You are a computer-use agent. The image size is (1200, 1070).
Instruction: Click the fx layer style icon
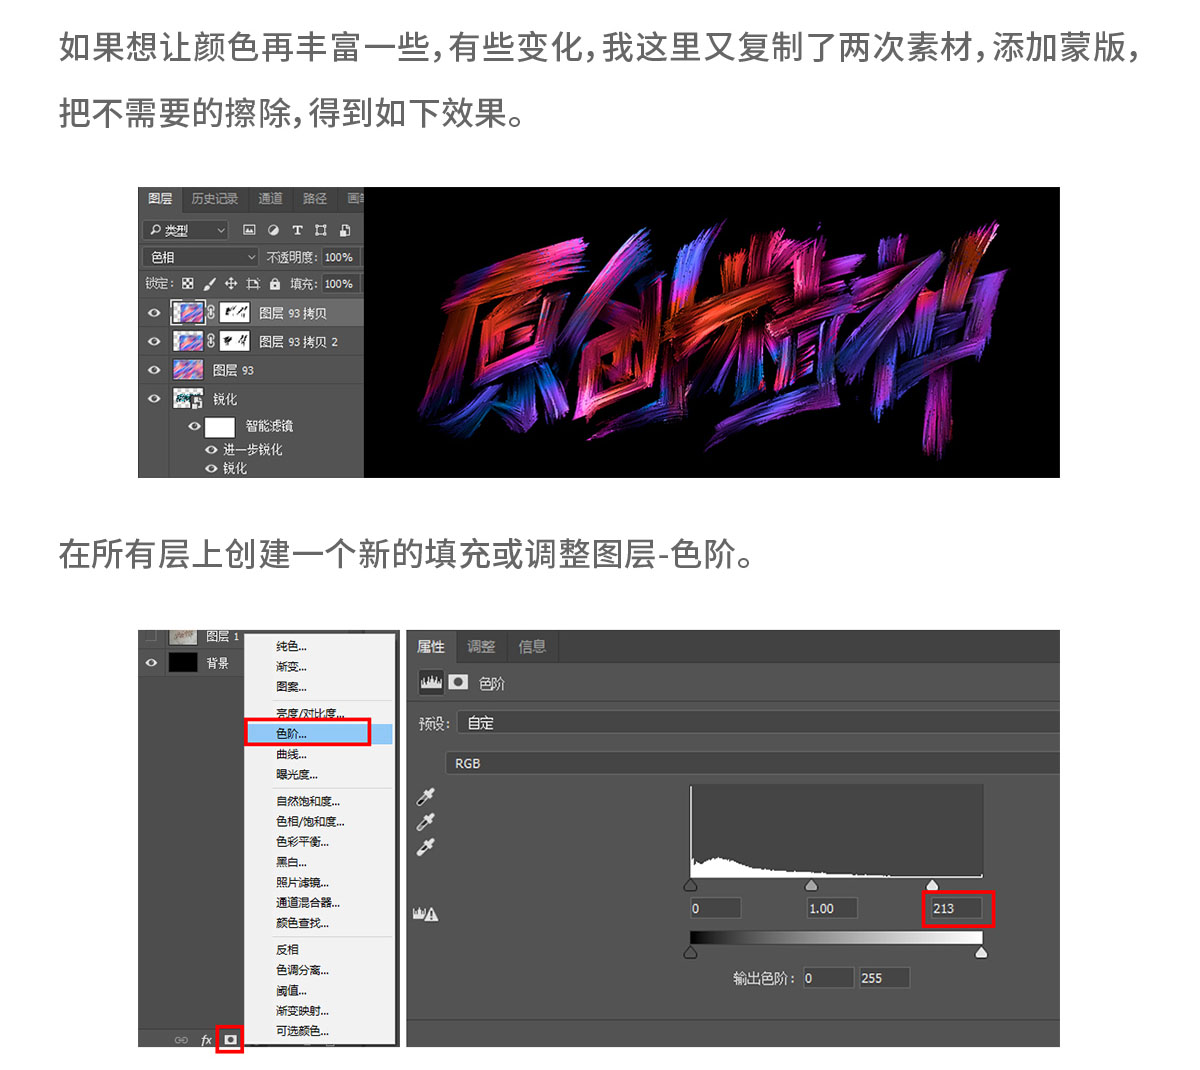[x=206, y=1040]
